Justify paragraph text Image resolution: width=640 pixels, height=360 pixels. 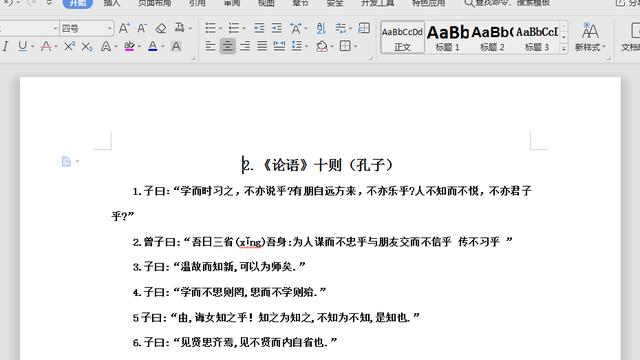pyautogui.click(x=262, y=46)
